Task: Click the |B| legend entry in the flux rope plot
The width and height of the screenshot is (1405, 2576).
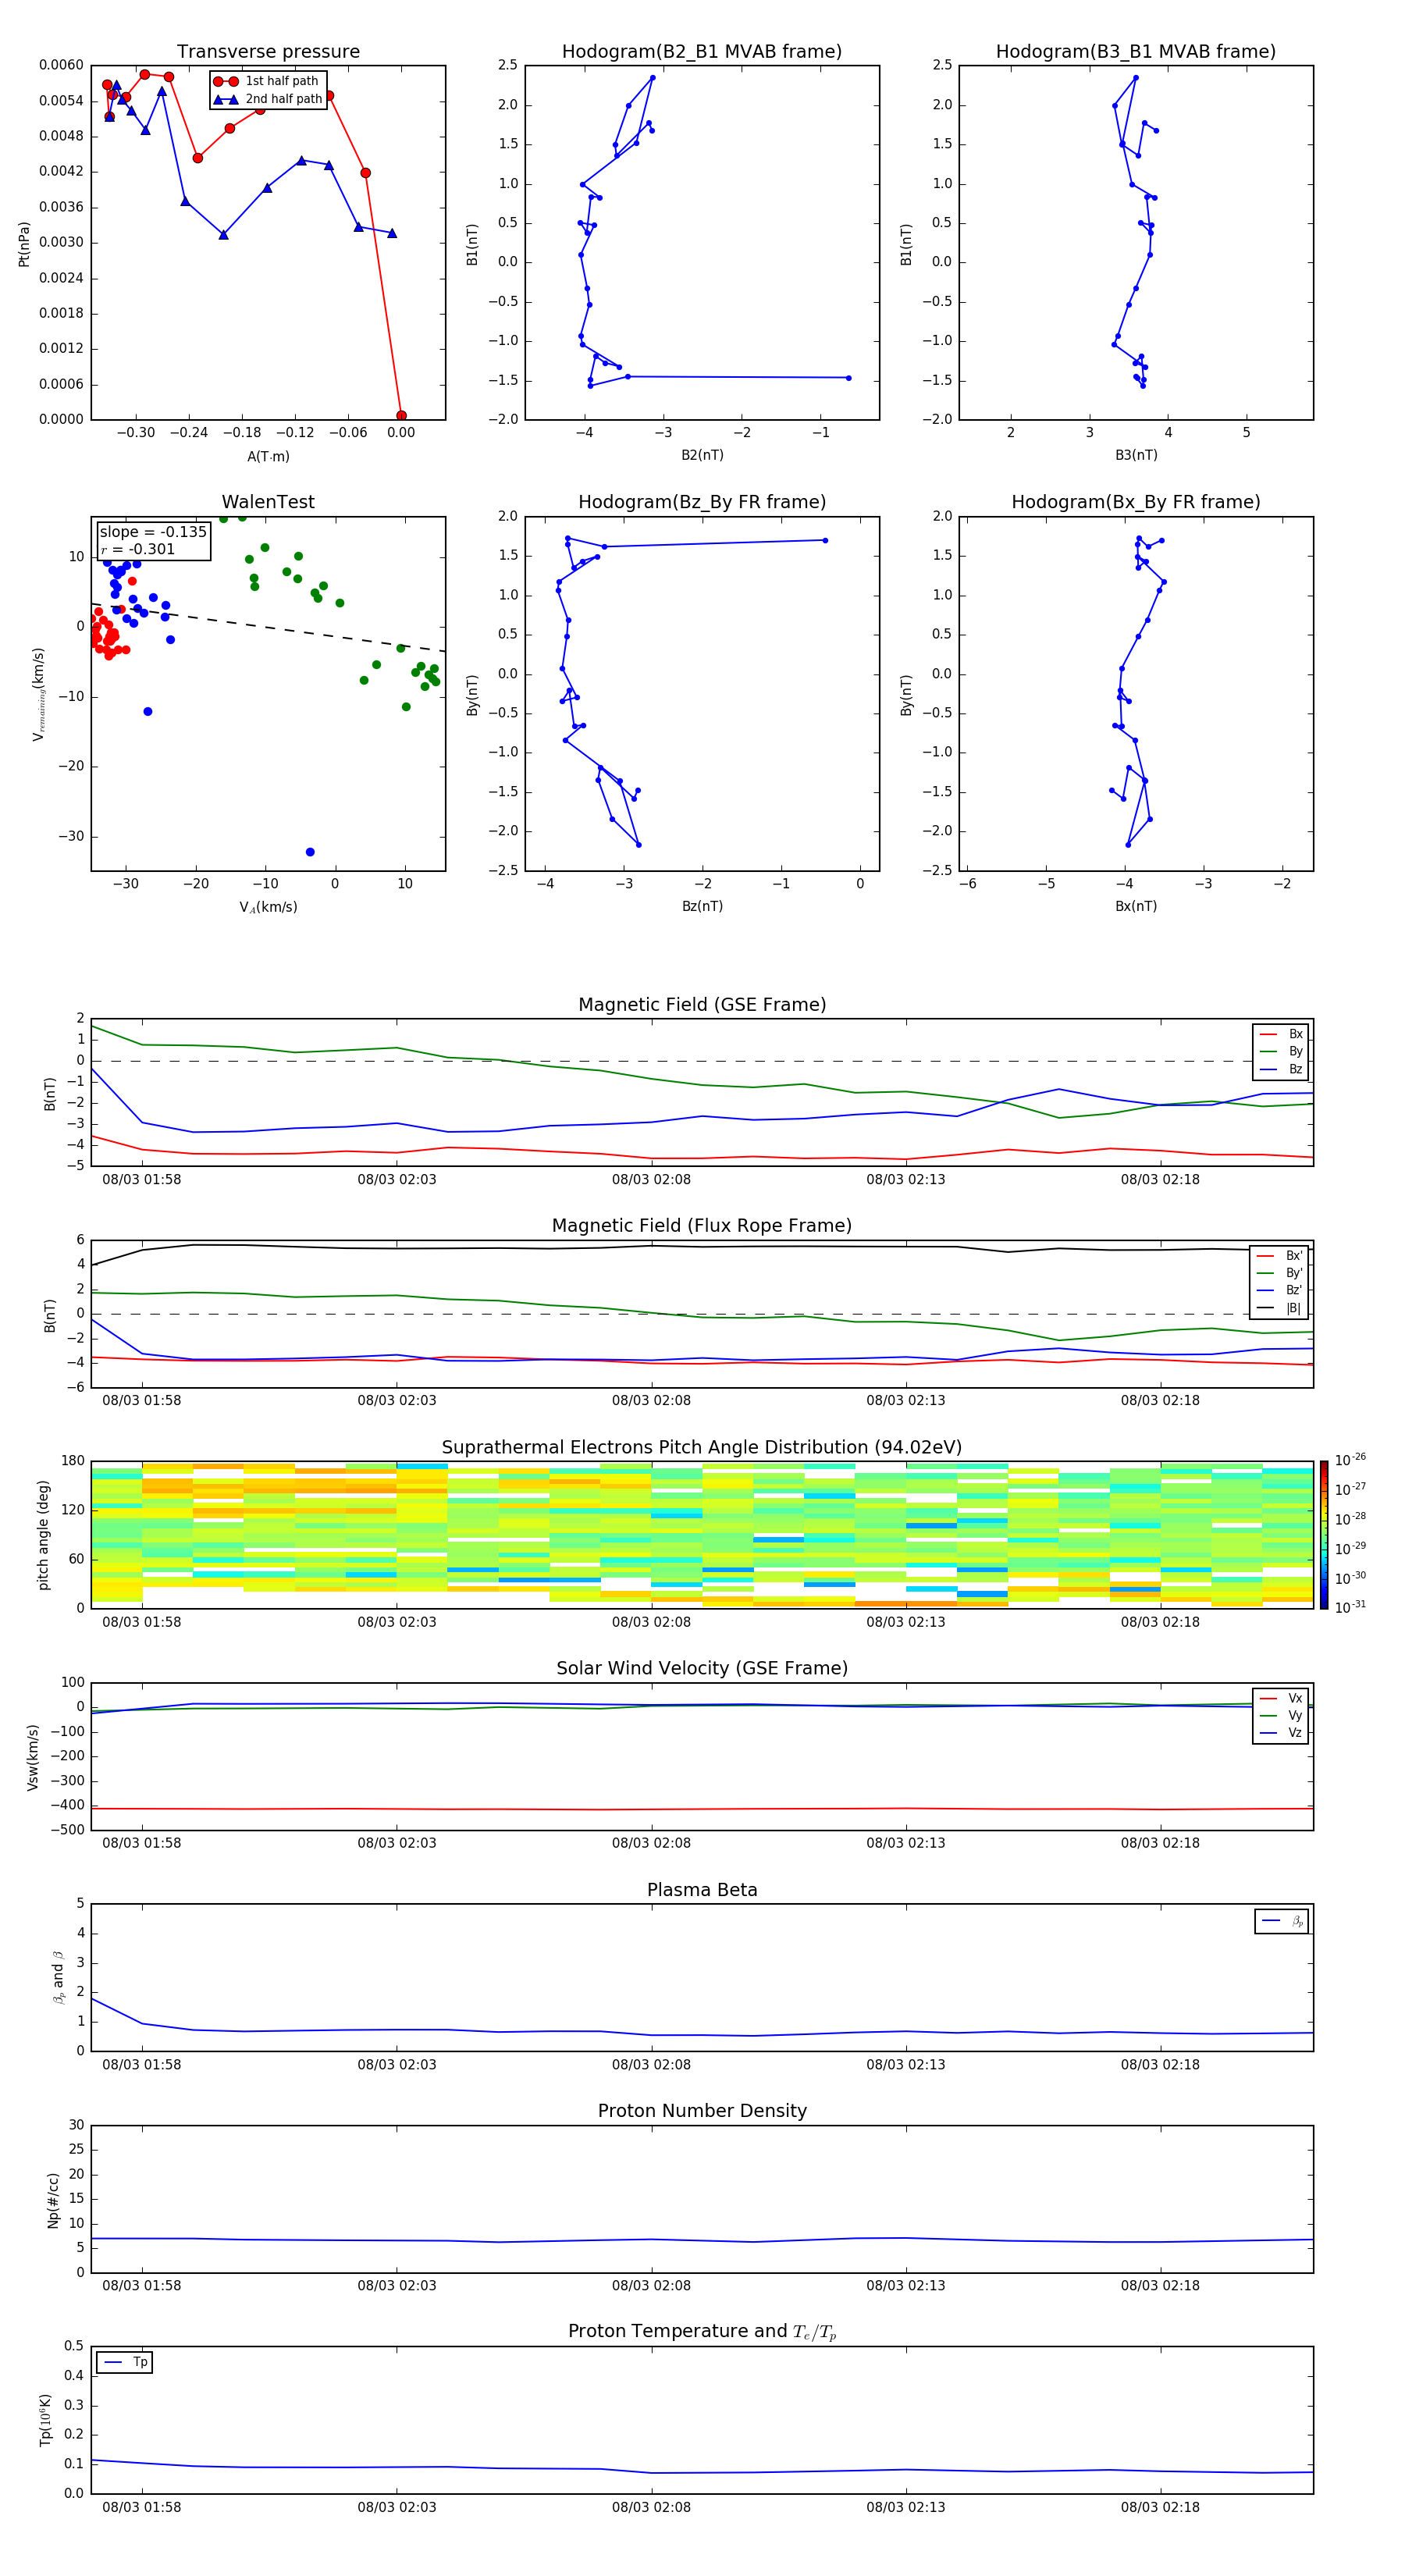Action: [1279, 1308]
